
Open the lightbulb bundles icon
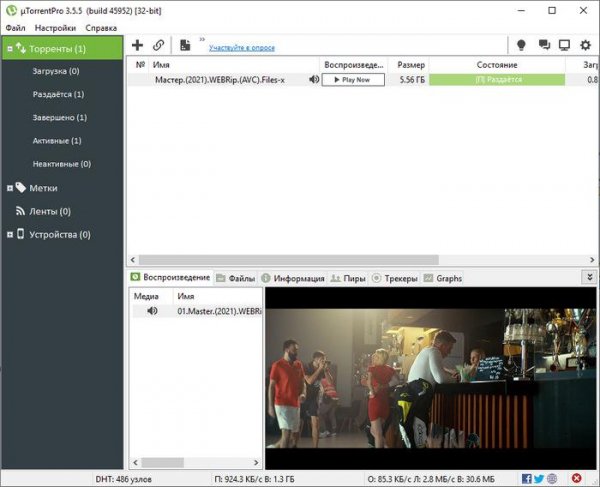click(521, 45)
